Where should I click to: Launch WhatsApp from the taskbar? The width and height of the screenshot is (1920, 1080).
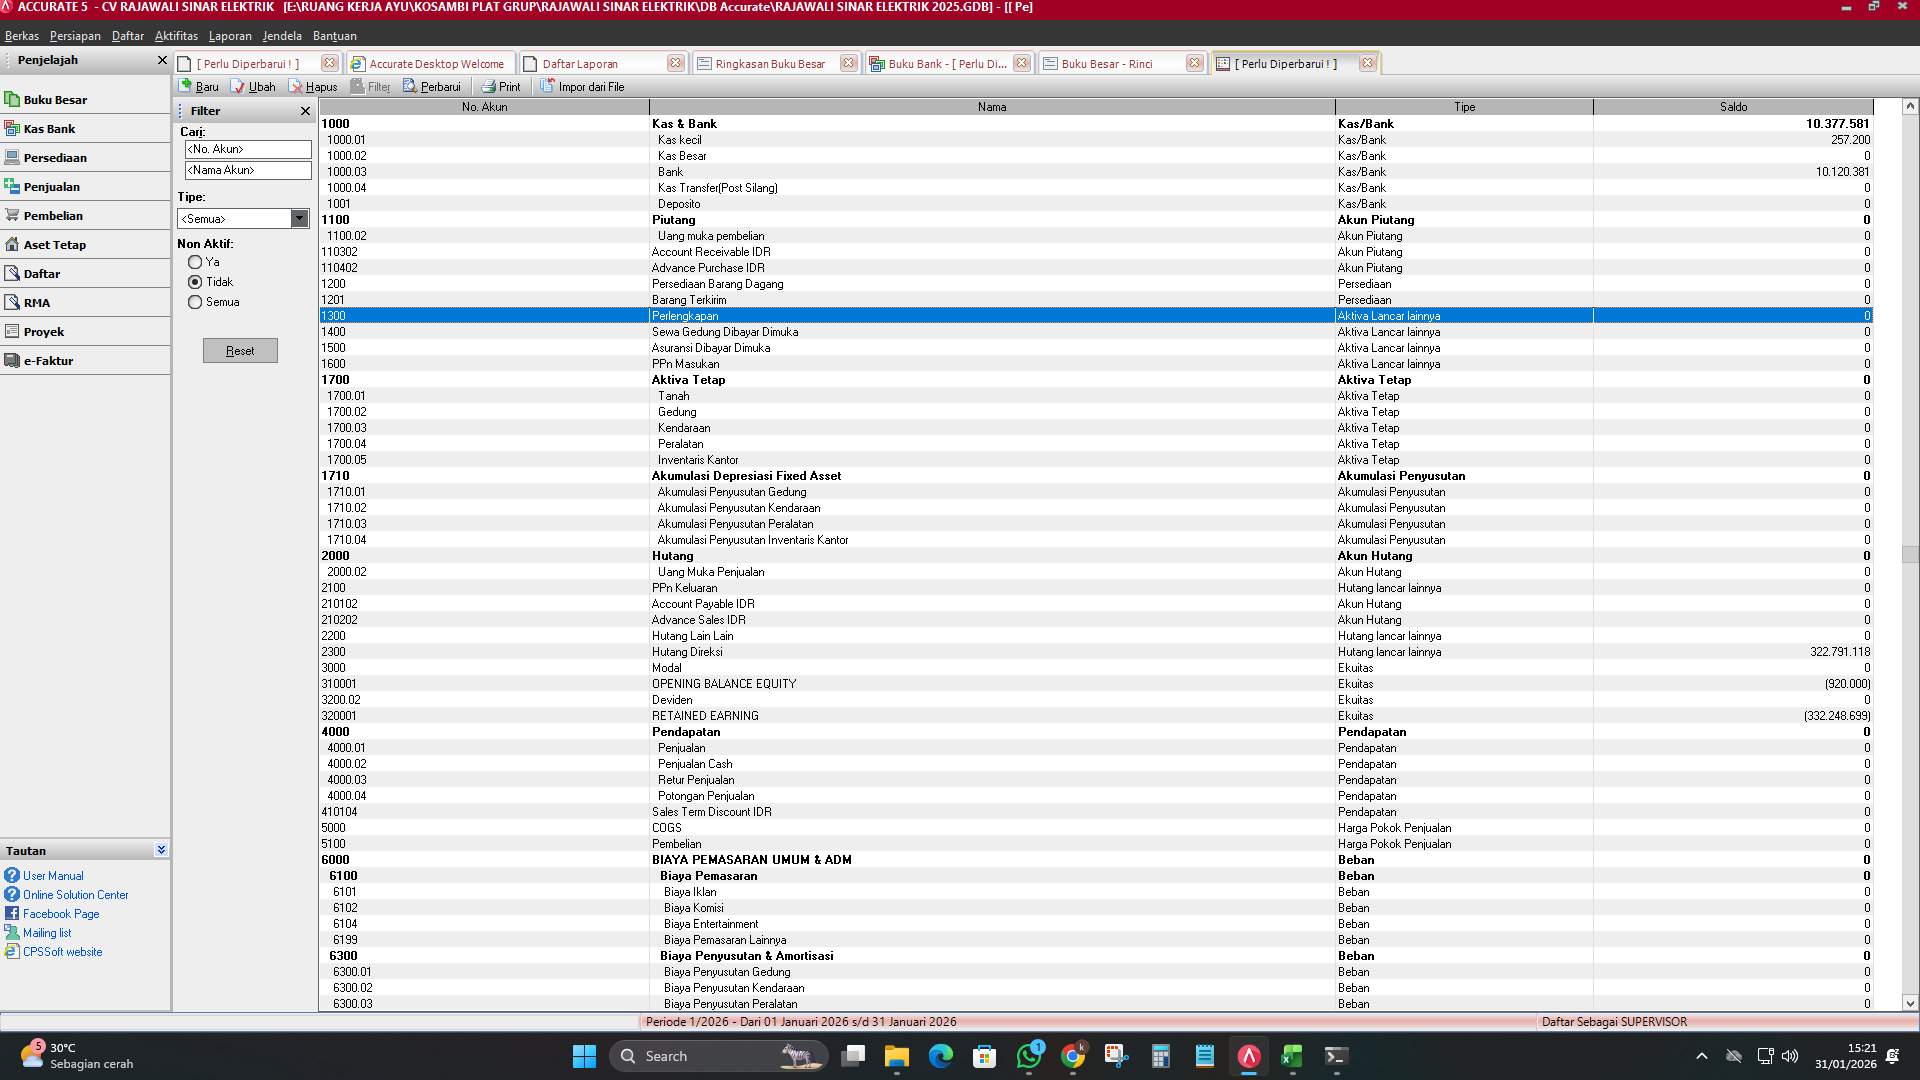(1029, 1055)
